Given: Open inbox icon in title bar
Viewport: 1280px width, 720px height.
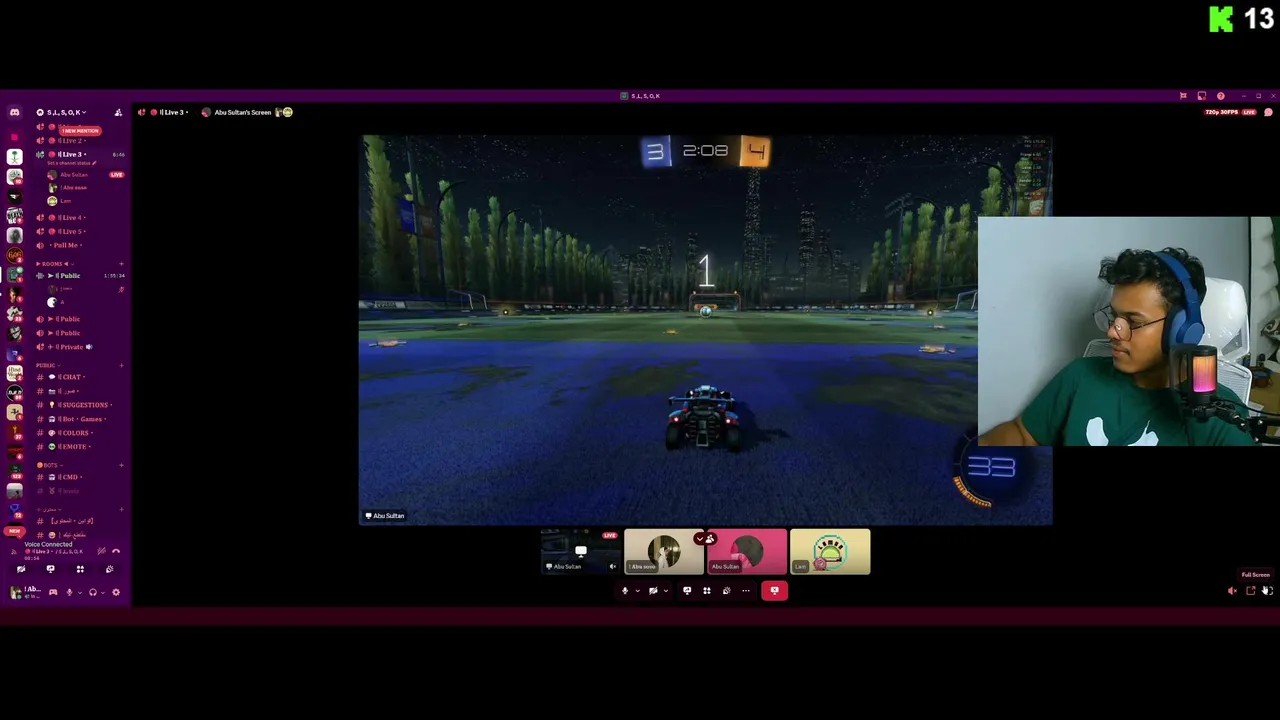Looking at the screenshot, I should (x=1202, y=96).
